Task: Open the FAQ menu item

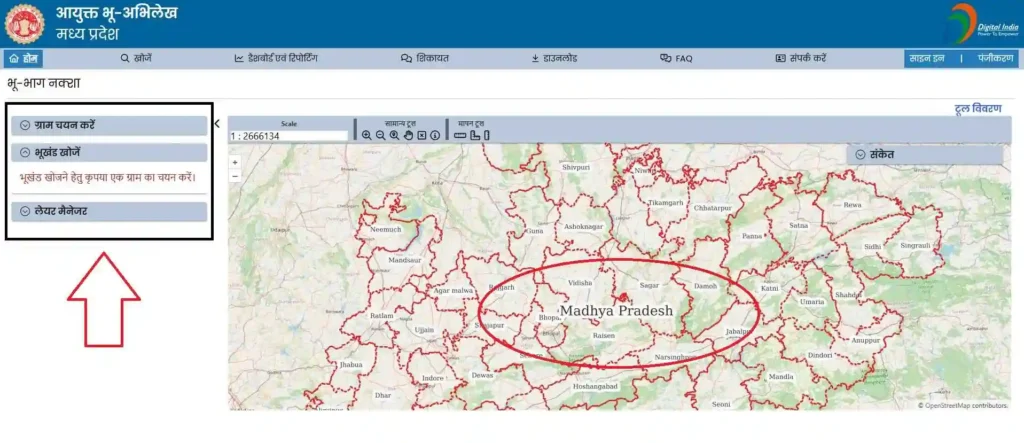Action: pos(677,59)
